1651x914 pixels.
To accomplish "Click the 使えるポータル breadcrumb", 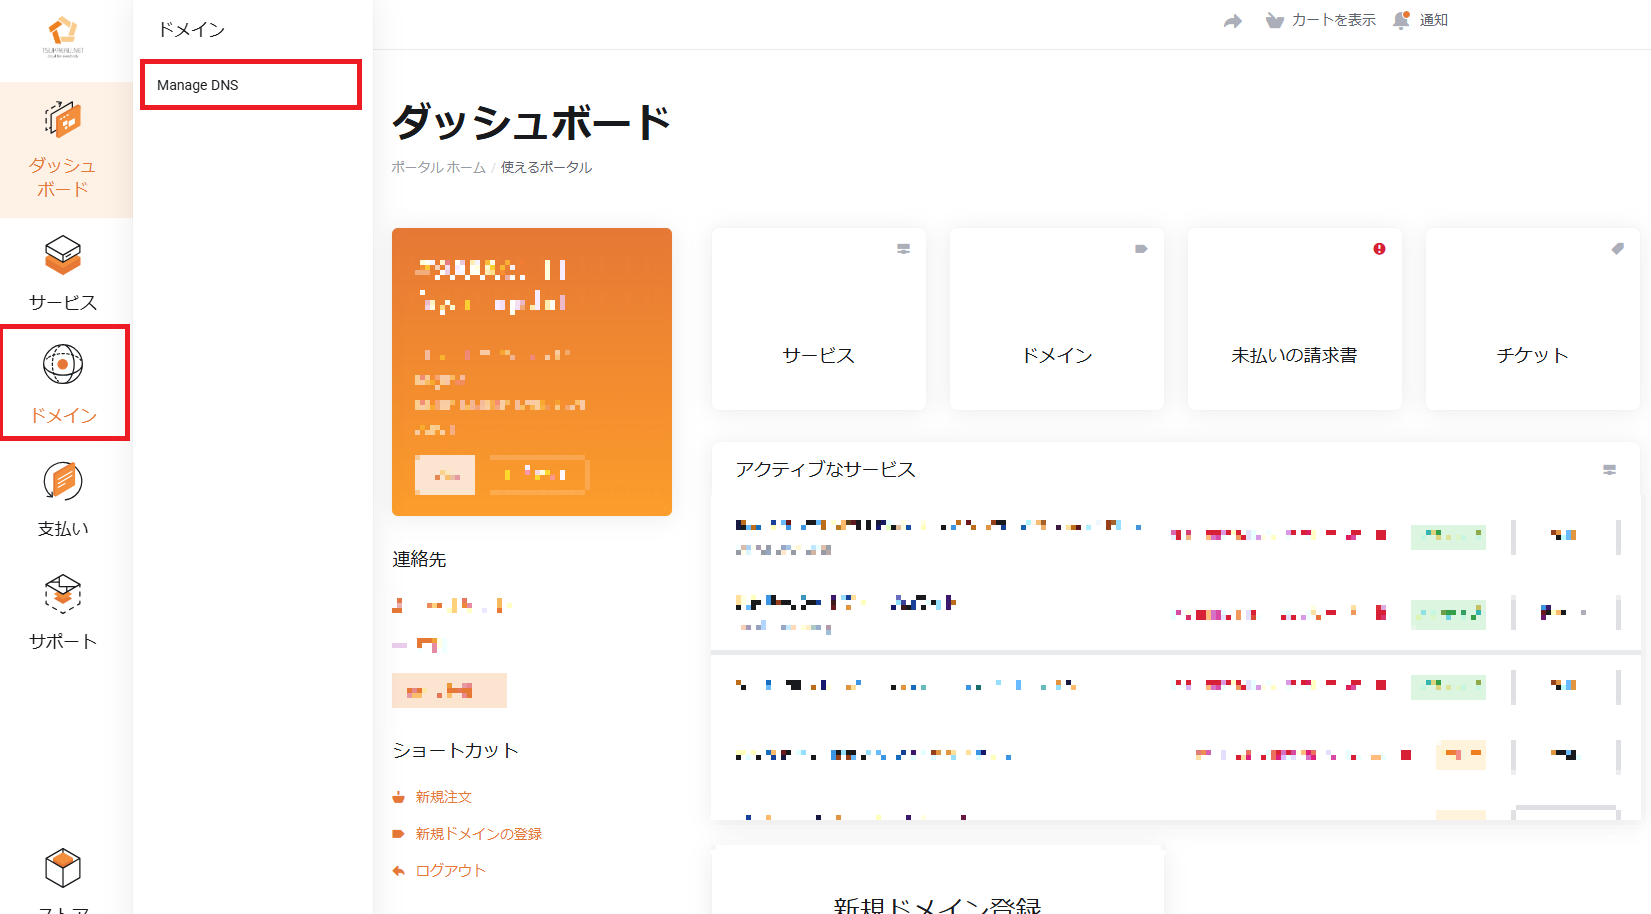I will pos(546,167).
